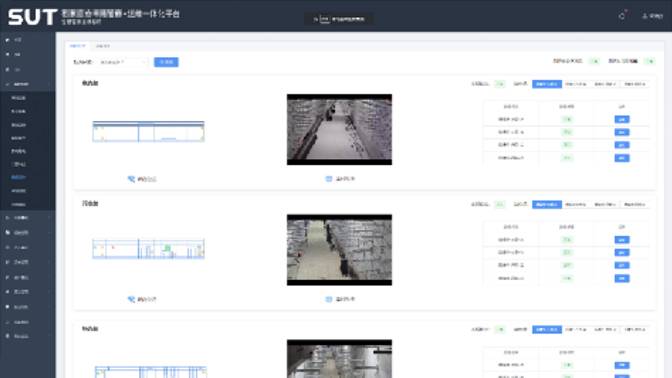
Task: Click the location map icon under first floor plan
Action: 131,179
